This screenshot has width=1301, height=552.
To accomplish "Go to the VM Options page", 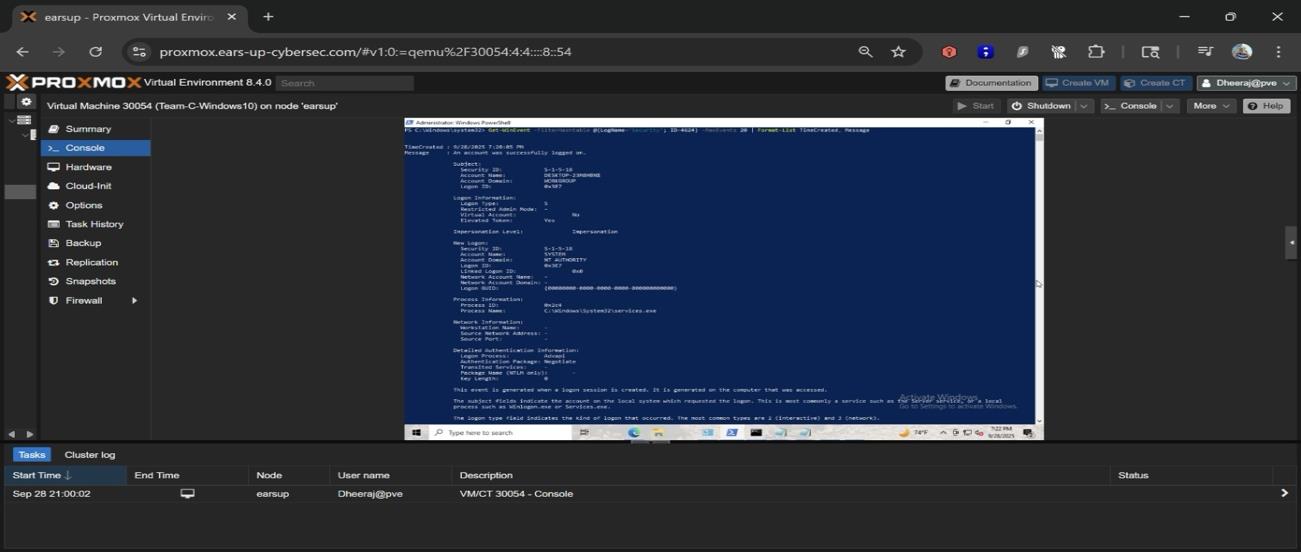I will [95, 205].
